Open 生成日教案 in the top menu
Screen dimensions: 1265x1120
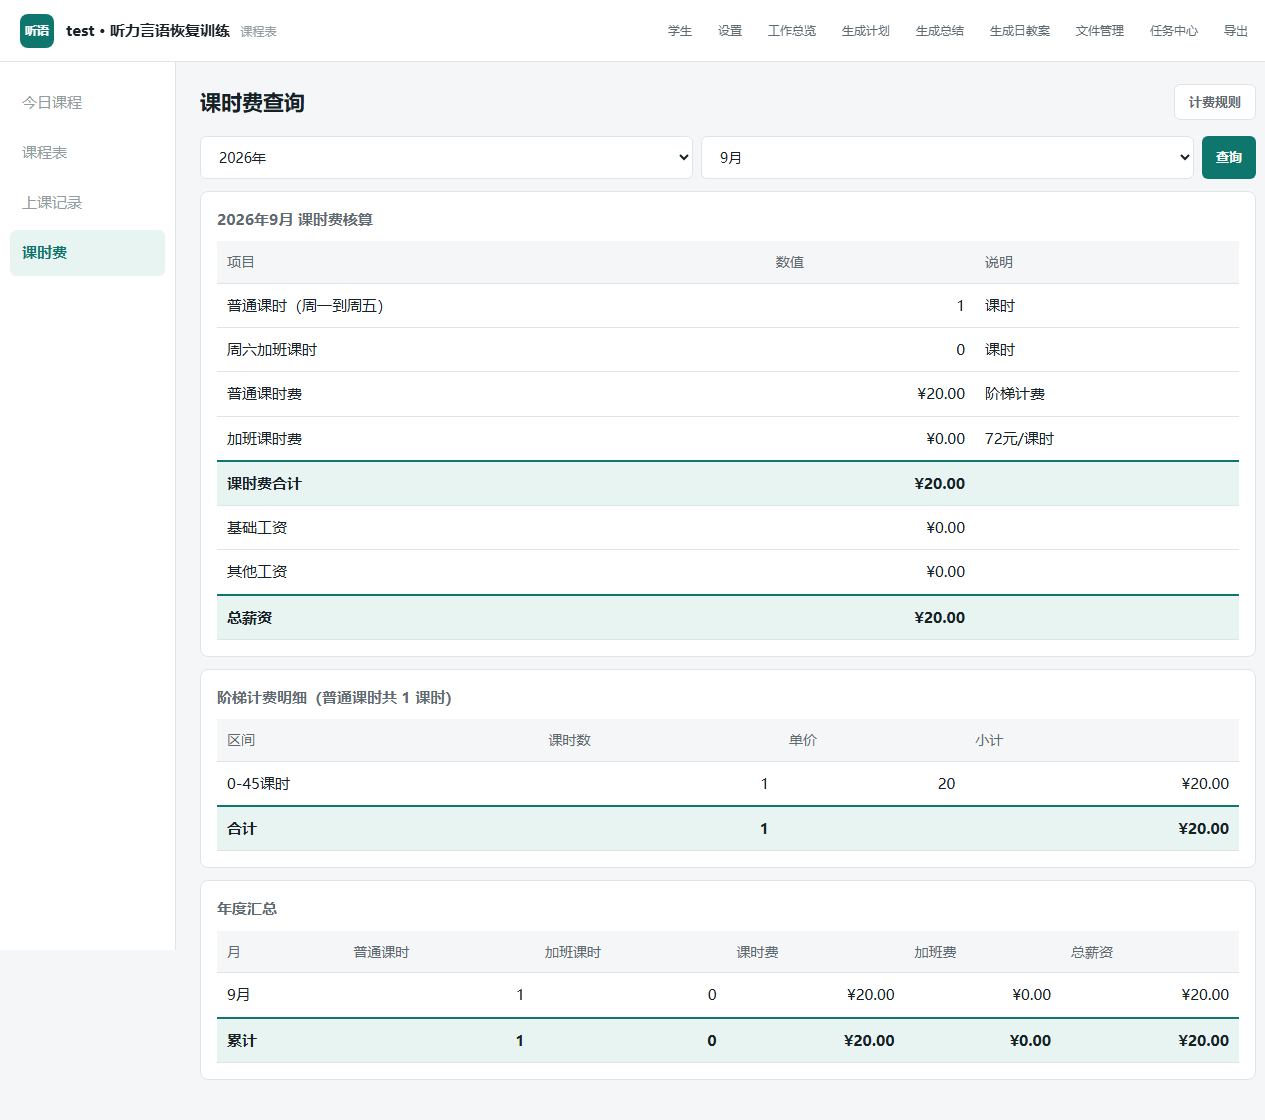pyautogui.click(x=1020, y=31)
